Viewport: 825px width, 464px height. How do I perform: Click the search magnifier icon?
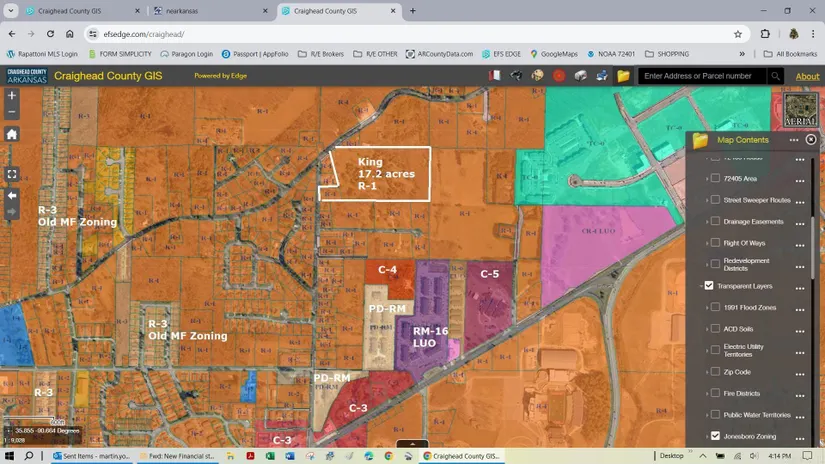click(775, 76)
